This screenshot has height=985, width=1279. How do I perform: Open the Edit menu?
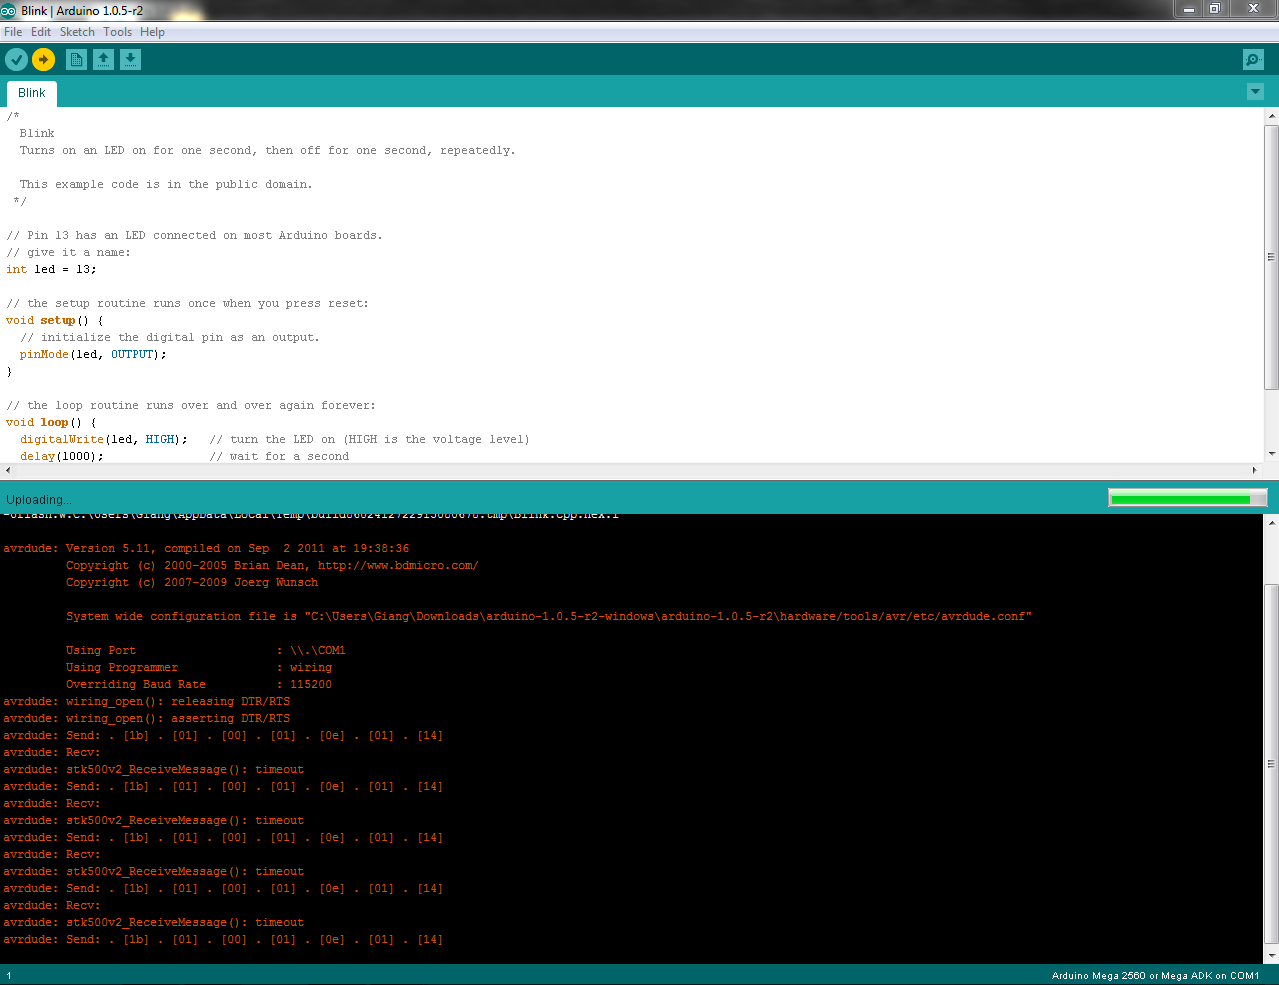click(x=41, y=32)
